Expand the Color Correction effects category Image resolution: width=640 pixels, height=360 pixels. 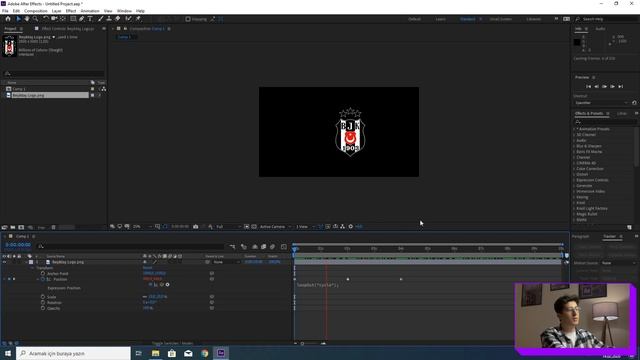(x=574, y=169)
